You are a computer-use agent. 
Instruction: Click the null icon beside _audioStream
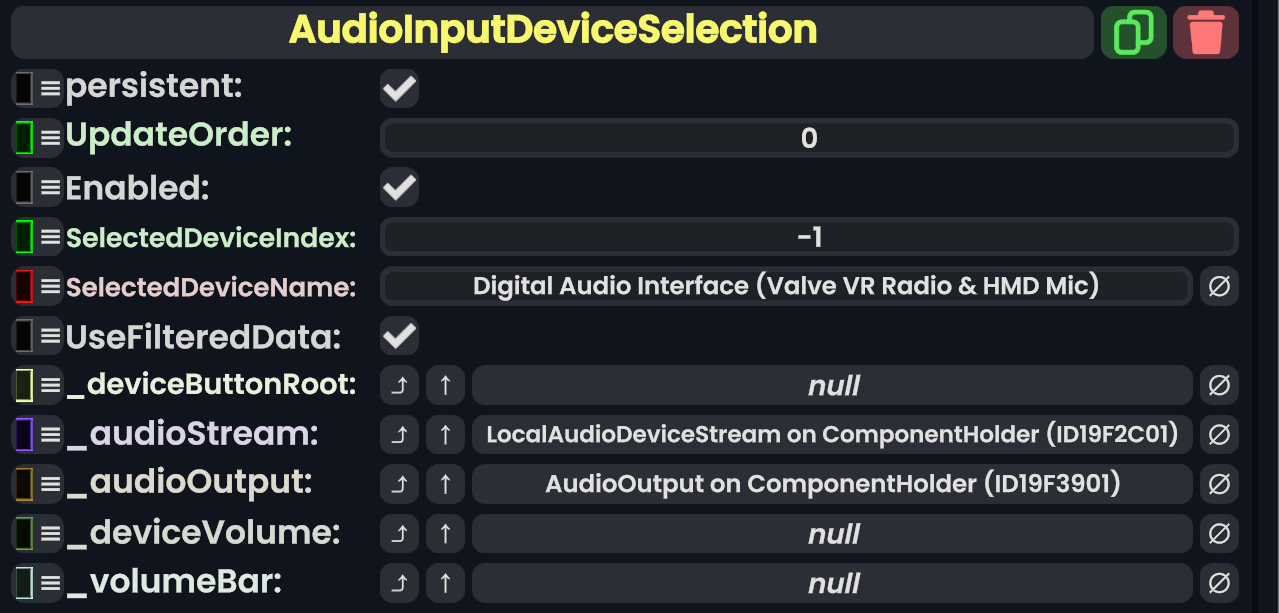coord(1219,435)
